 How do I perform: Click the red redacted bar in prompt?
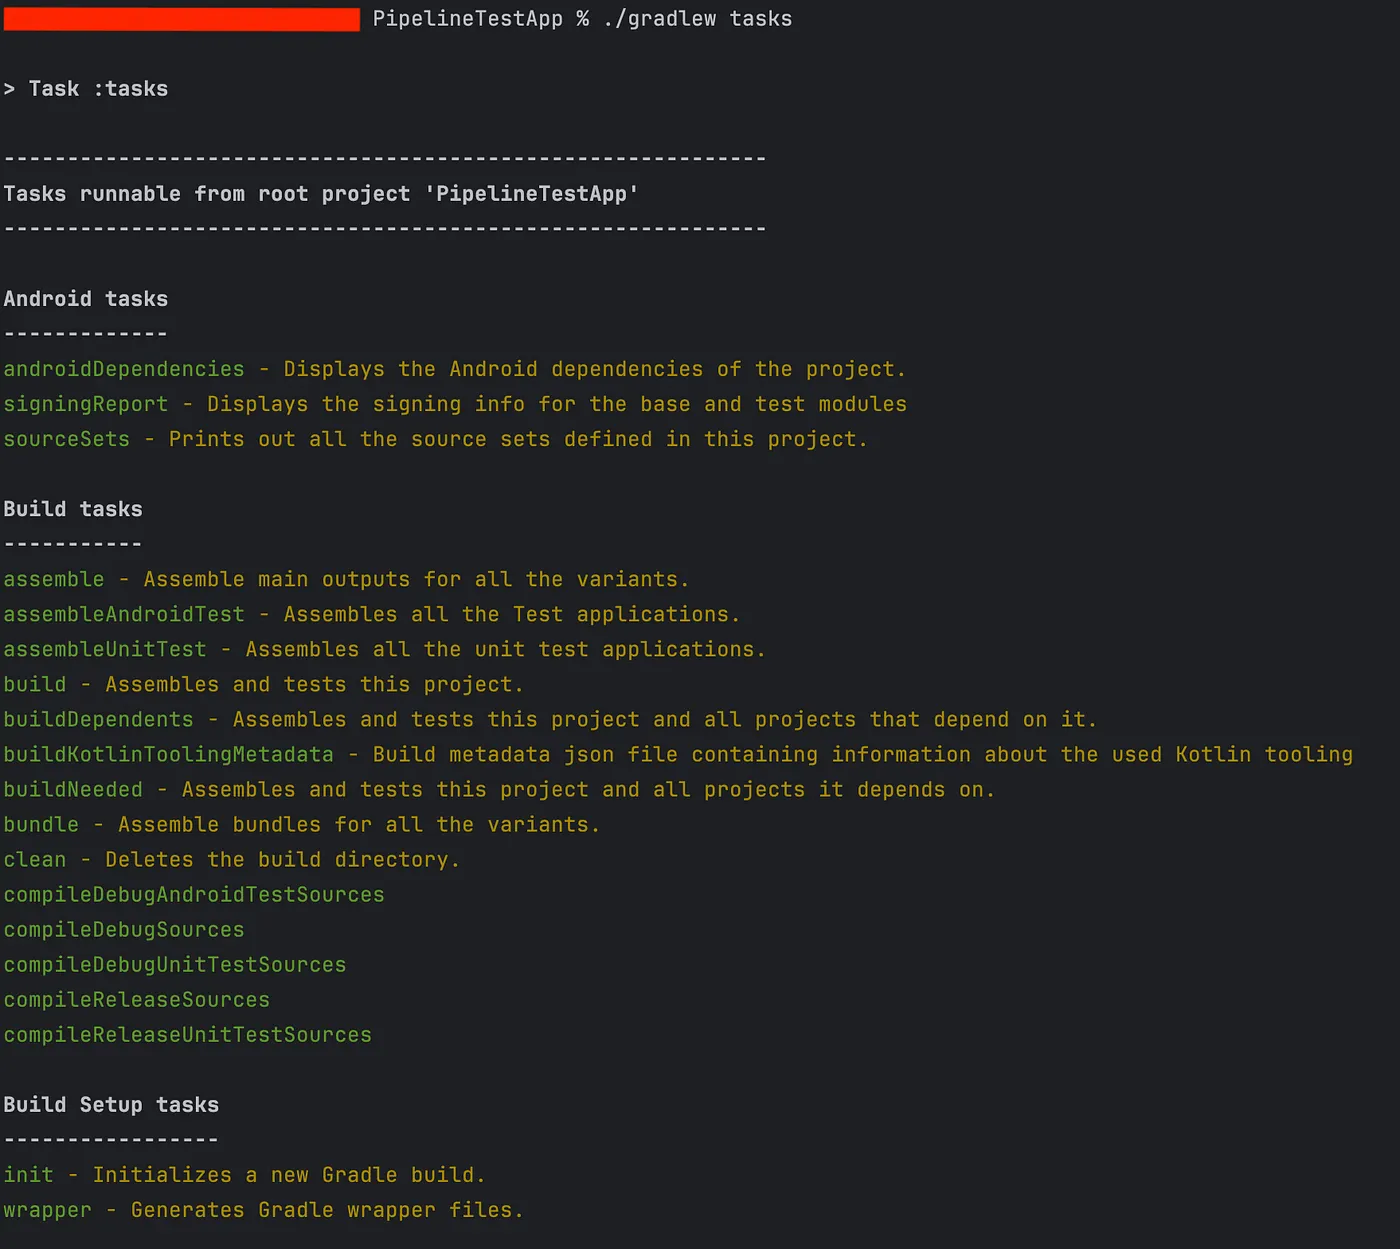point(181,19)
